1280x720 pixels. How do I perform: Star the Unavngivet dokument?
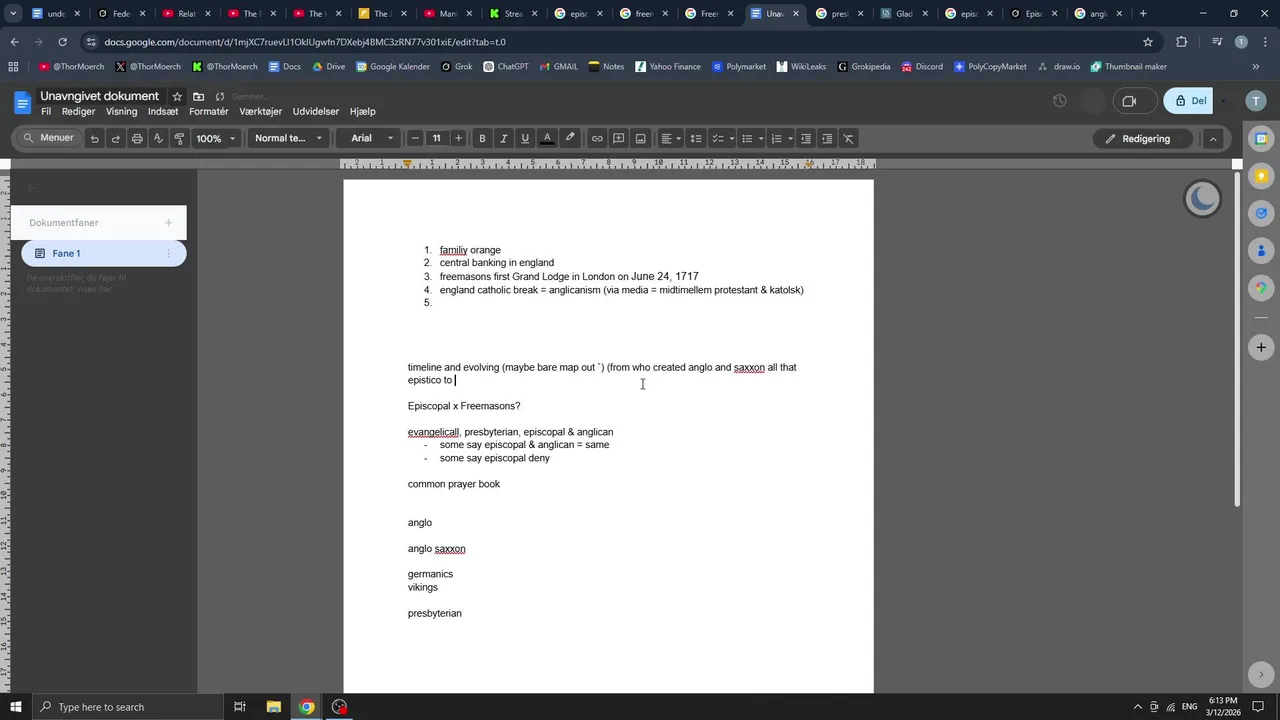[177, 96]
